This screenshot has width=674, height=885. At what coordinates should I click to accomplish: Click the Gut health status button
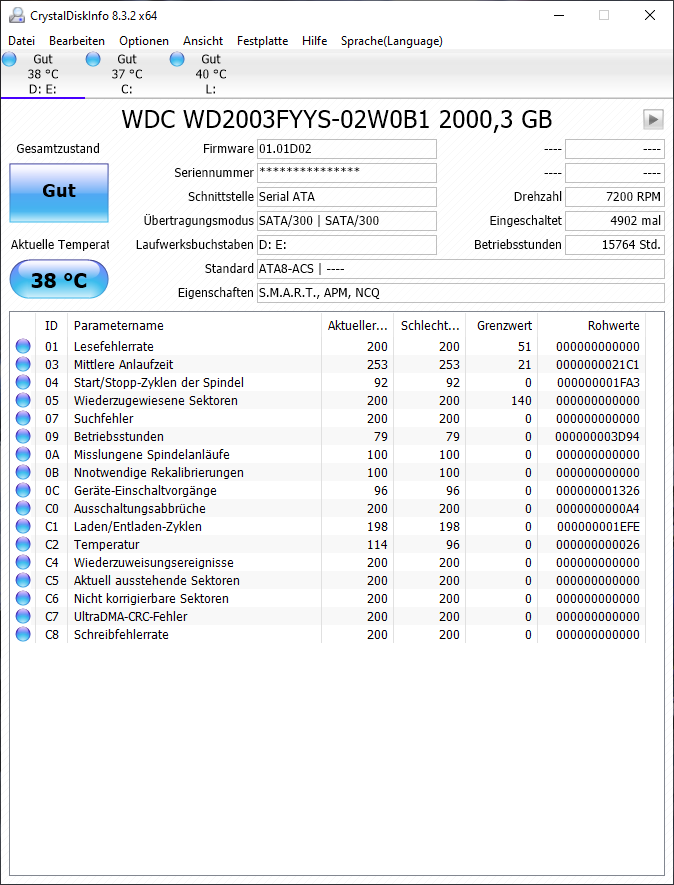coord(59,192)
